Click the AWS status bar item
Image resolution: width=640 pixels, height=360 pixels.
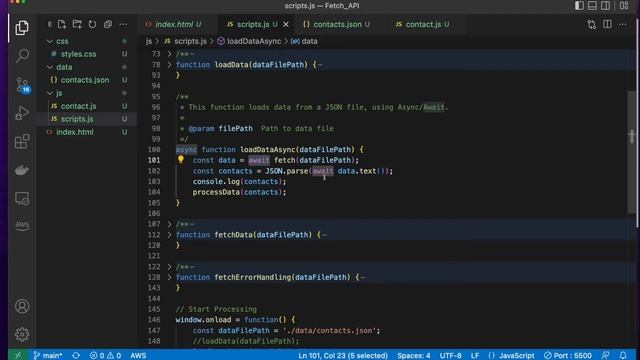[x=138, y=355]
